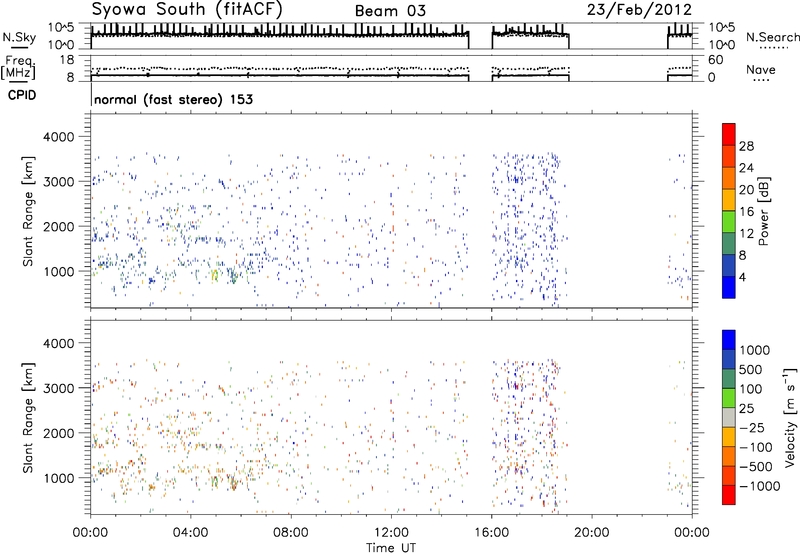Screen dimensions: 800x554
Task: Click the 'Power [dB]' colorbar label
Action: [763, 211]
